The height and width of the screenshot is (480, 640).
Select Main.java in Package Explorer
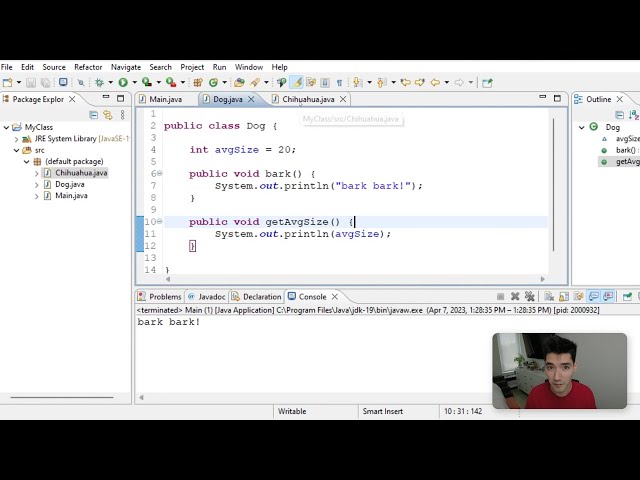[x=71, y=196]
